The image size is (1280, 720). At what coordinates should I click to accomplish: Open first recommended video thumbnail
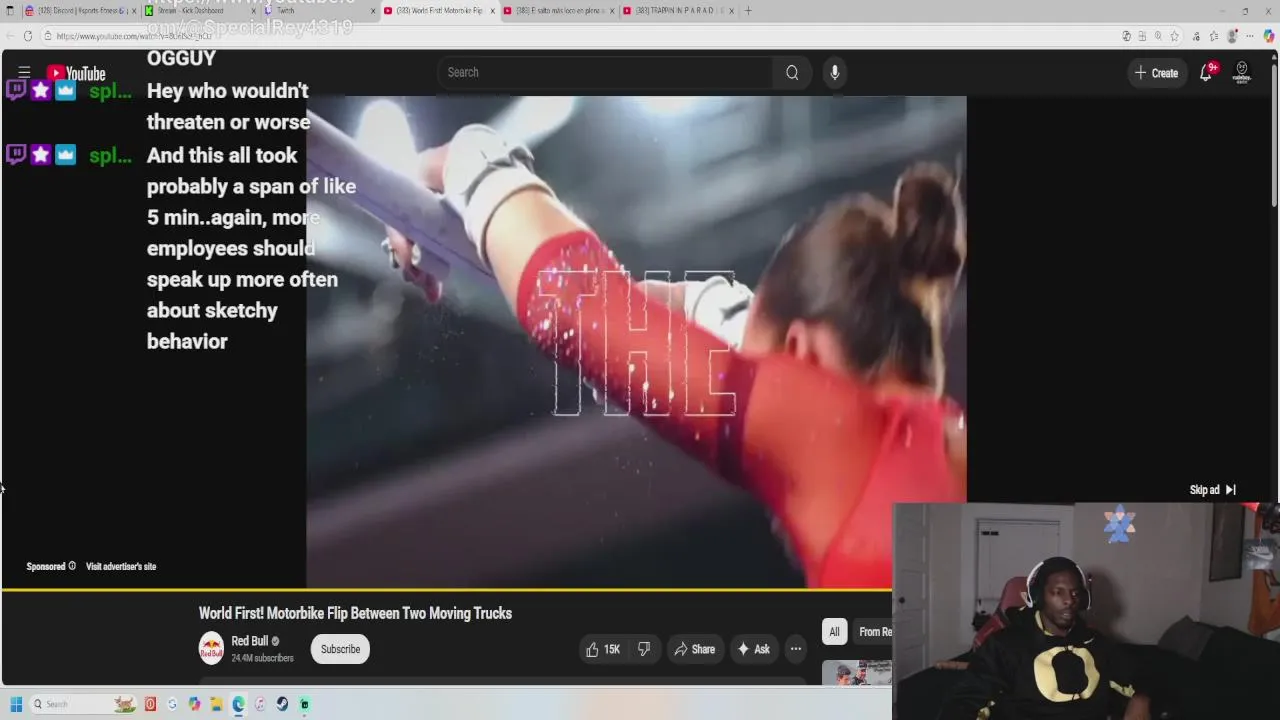(x=857, y=673)
